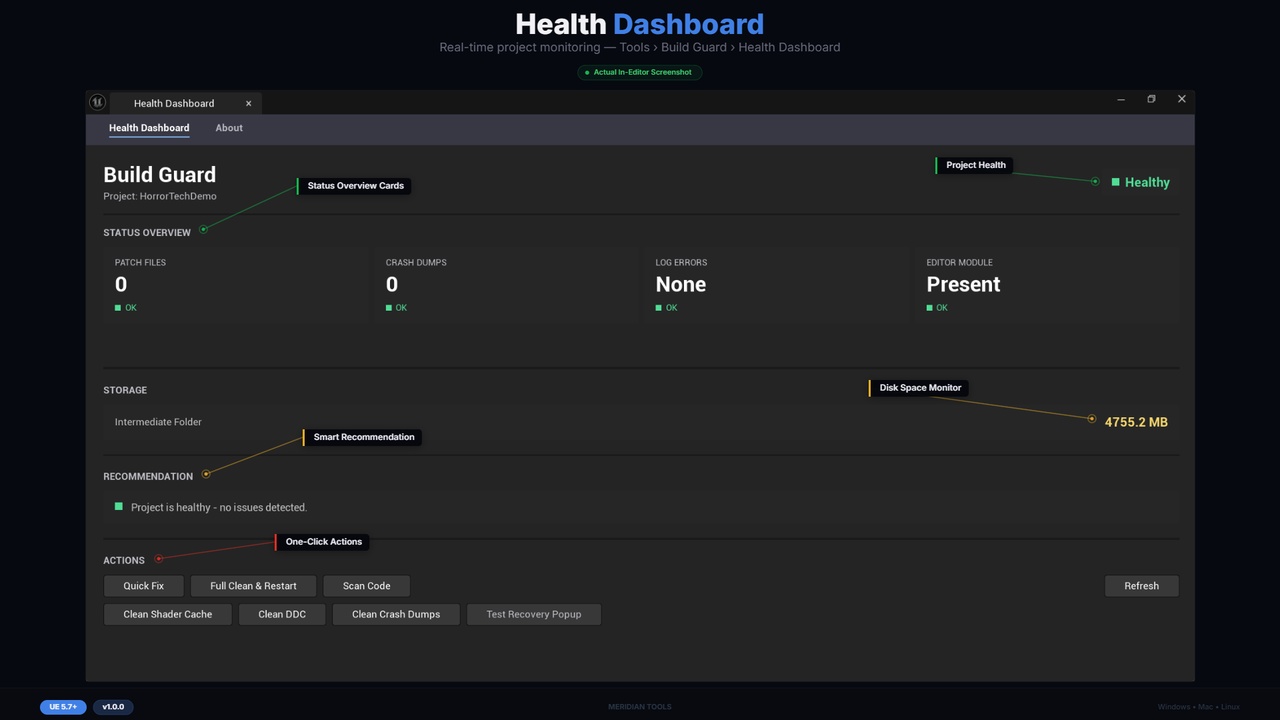Launch Scan Code
1280x720 pixels.
click(x=367, y=586)
